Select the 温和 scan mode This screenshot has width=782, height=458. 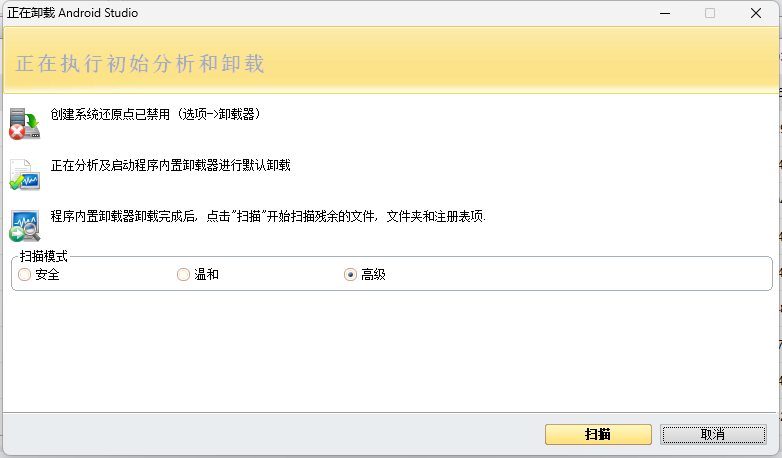tap(198, 274)
